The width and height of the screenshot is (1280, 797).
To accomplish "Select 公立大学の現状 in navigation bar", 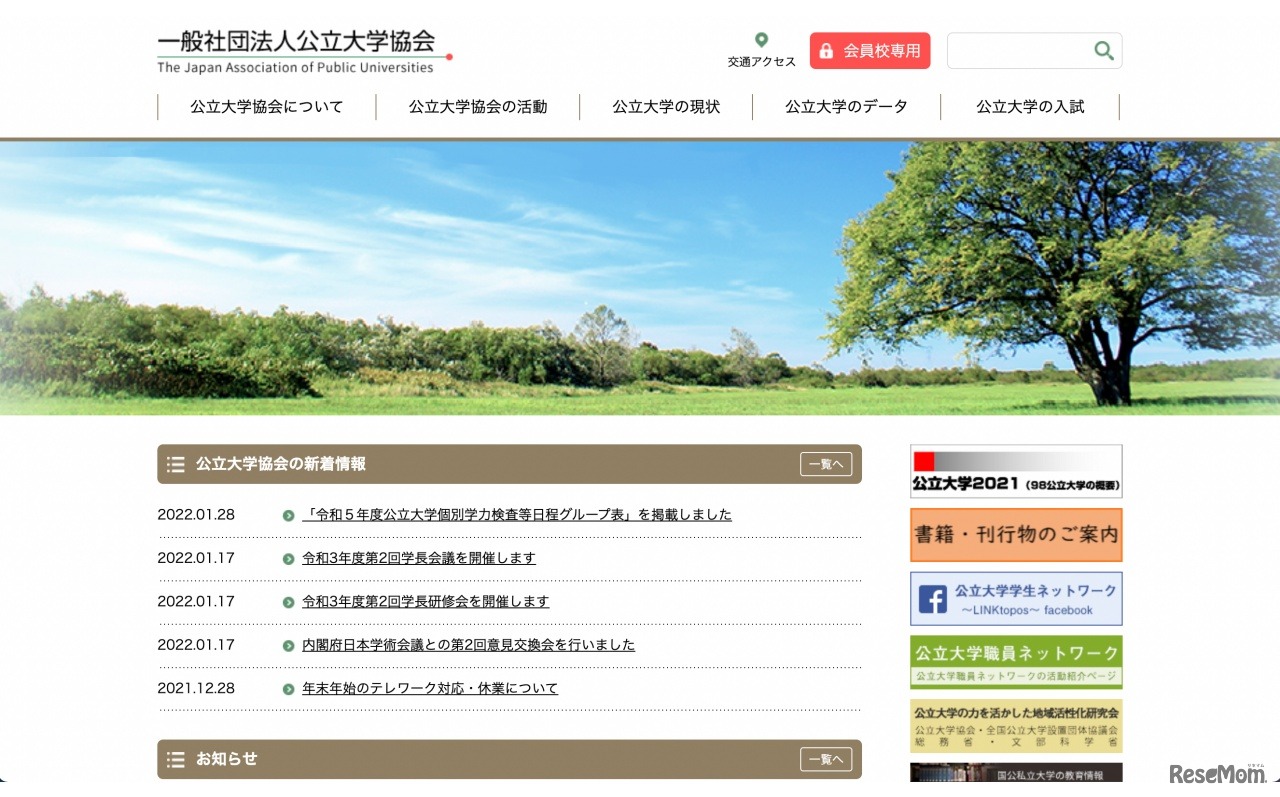I will [x=666, y=107].
